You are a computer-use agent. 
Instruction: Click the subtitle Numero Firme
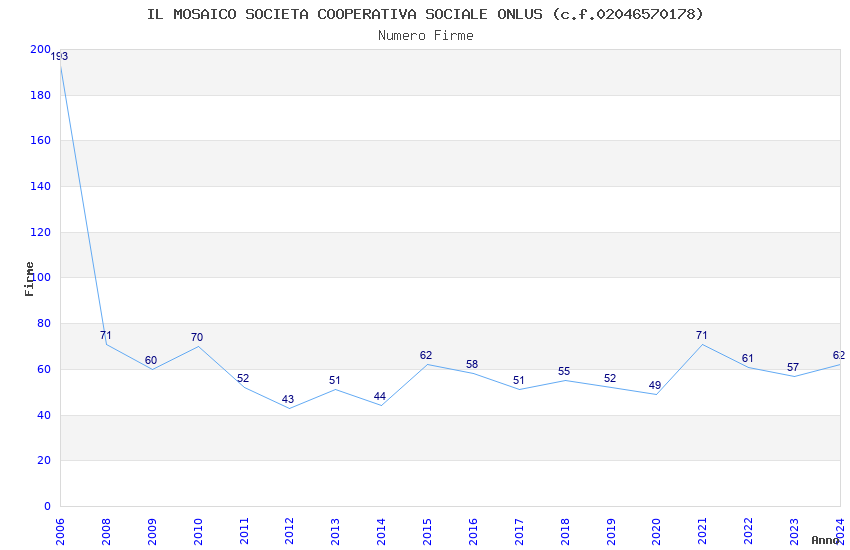(x=426, y=36)
